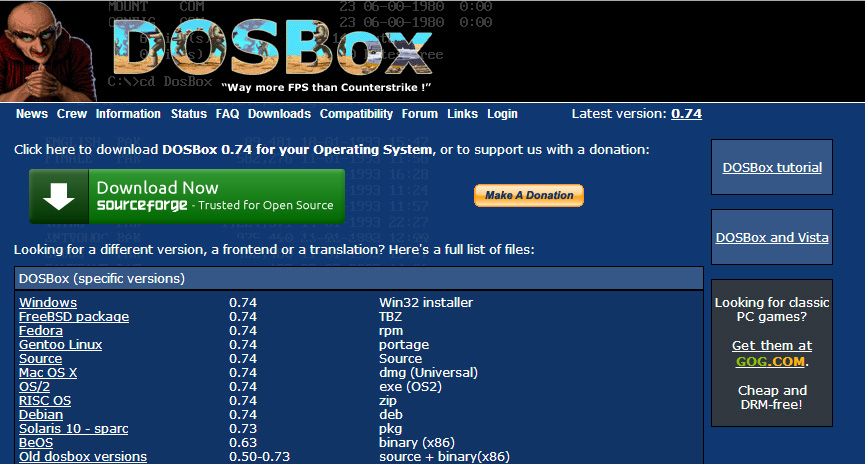
Task: Click the DOSBox logo banner image
Action: click(x=273, y=49)
